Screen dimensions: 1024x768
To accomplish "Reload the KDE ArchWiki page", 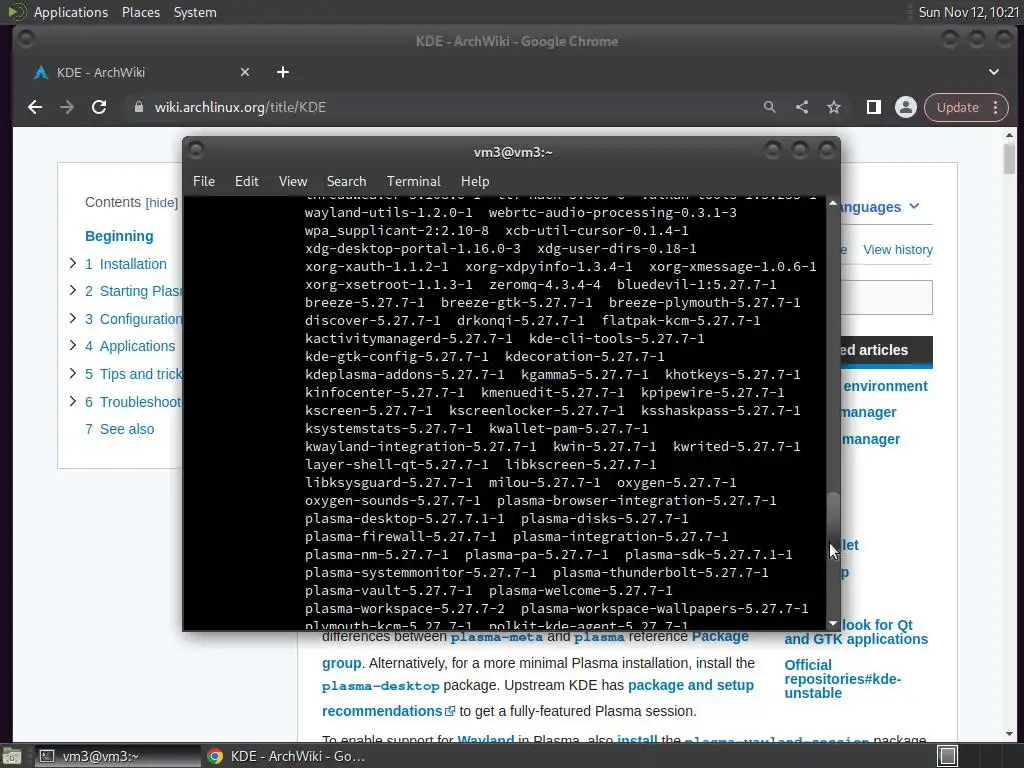I will coord(99,107).
